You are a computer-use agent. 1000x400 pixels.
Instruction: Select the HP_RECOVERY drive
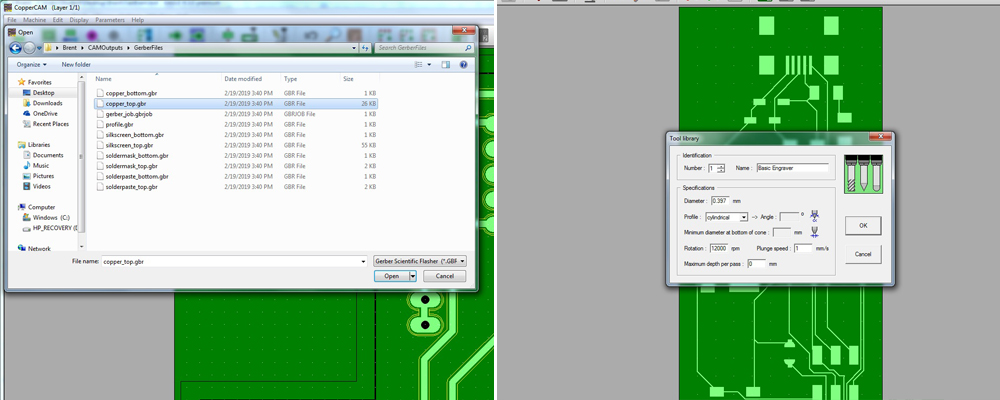pos(50,228)
